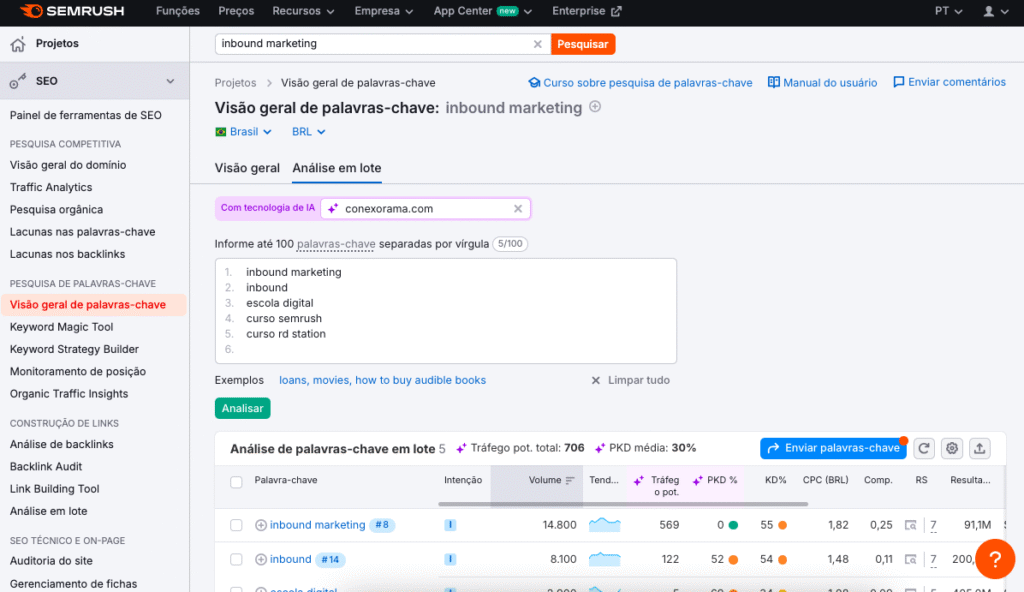
Task: Export the batch analysis table
Action: click(x=980, y=448)
